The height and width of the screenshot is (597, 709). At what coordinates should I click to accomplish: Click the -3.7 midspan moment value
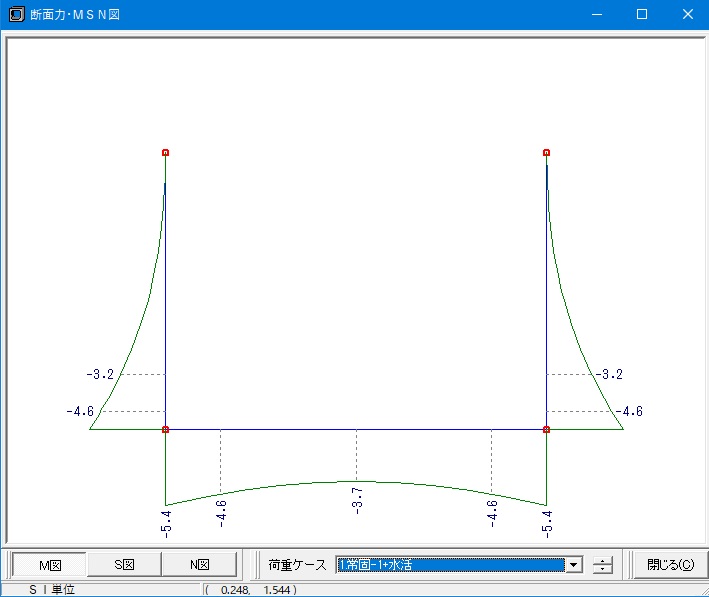point(357,501)
